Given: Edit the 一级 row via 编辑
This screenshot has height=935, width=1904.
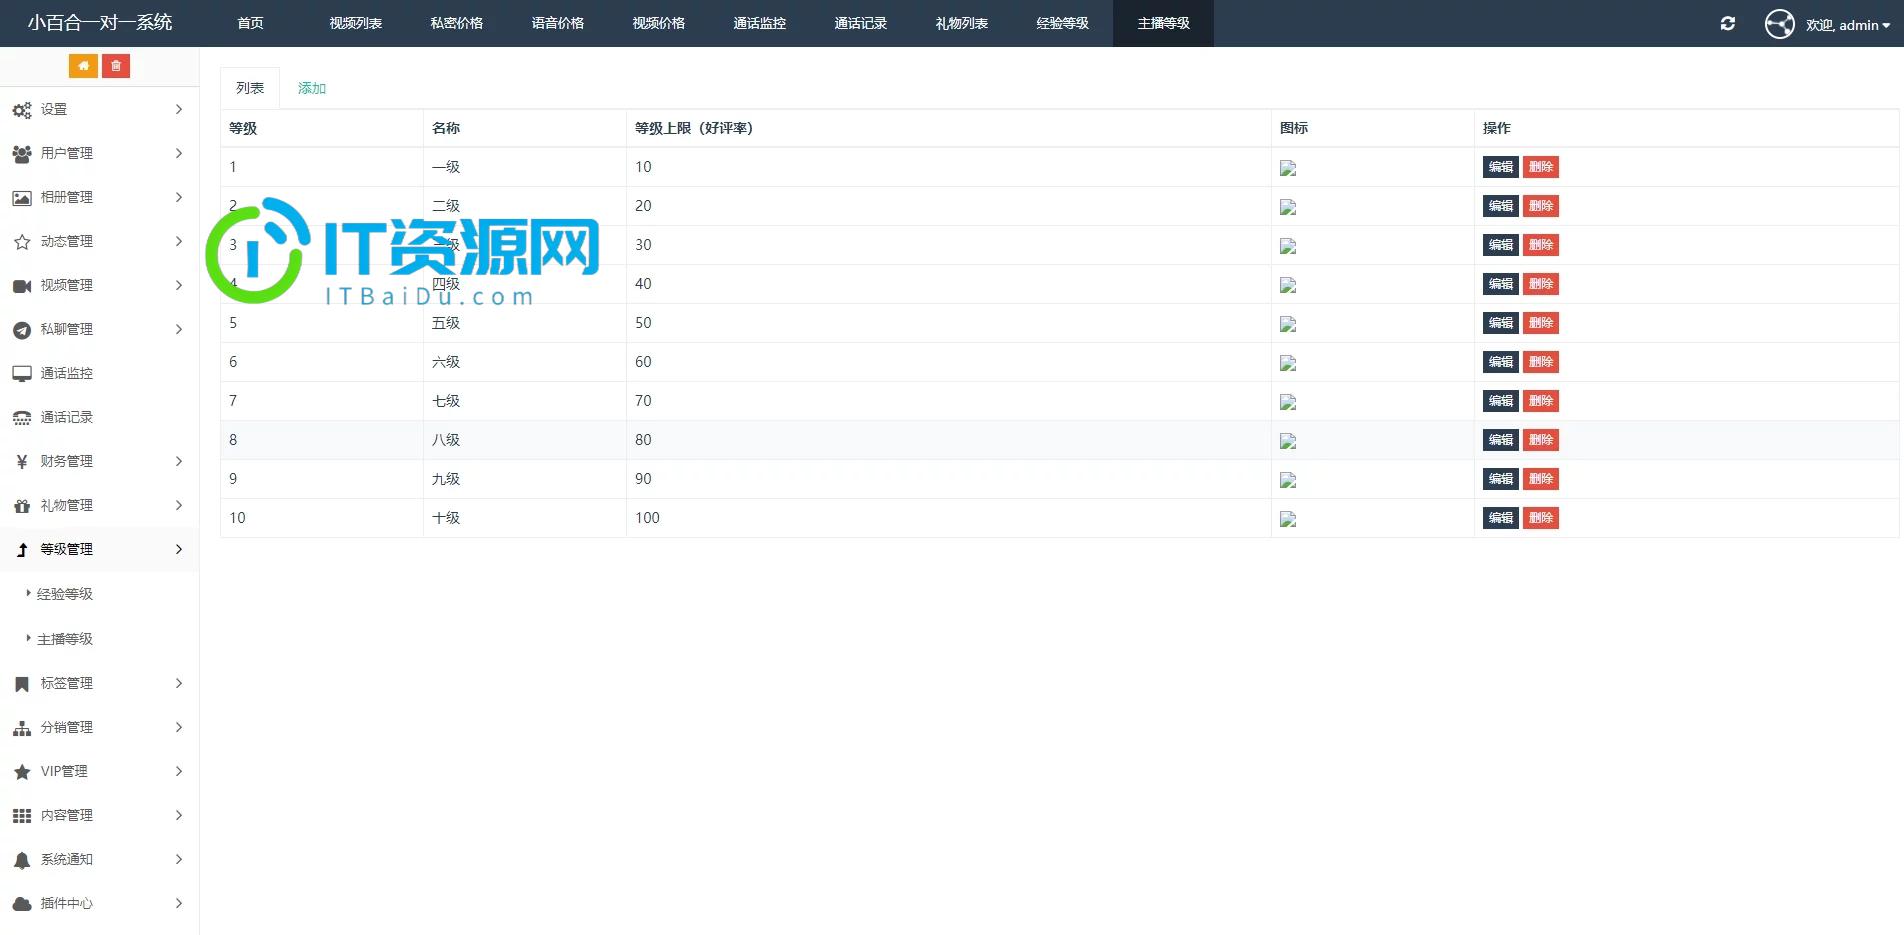Looking at the screenshot, I should 1500,167.
